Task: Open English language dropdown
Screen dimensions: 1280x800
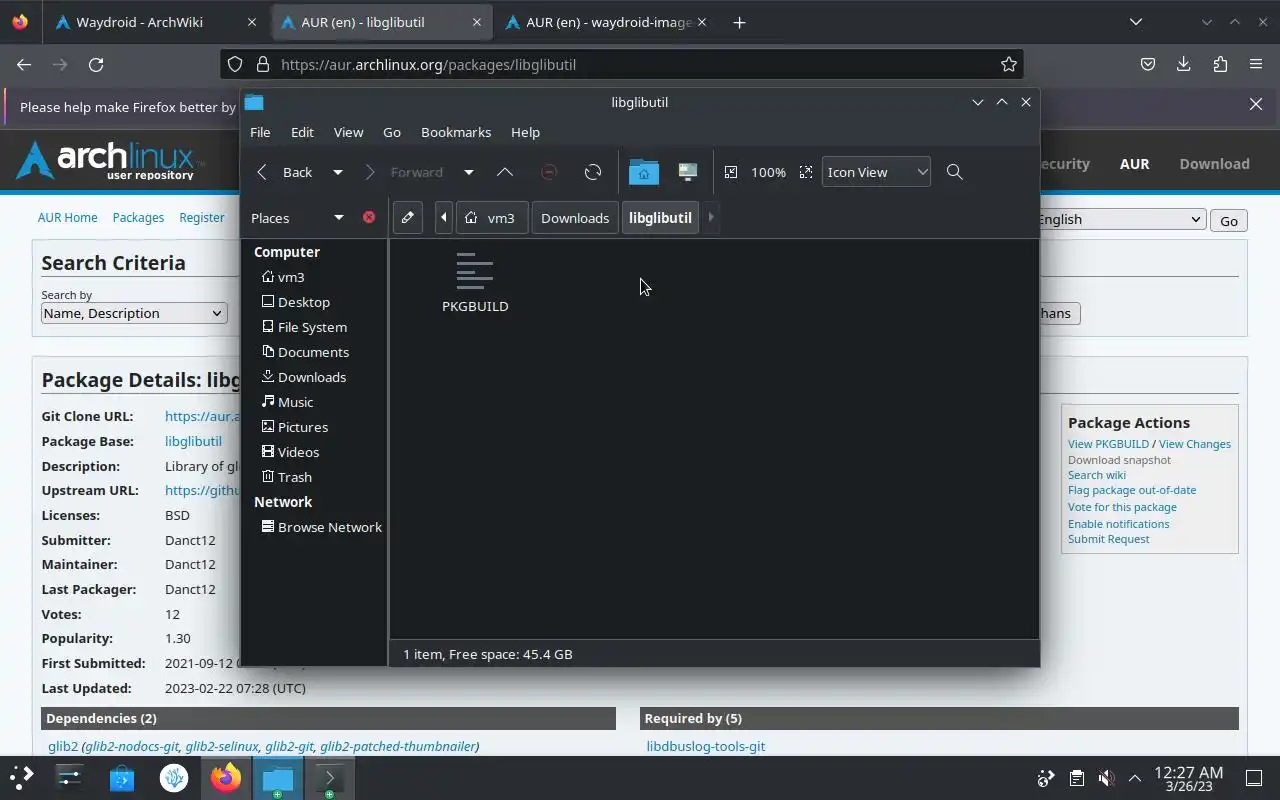Action: coord(1120,220)
